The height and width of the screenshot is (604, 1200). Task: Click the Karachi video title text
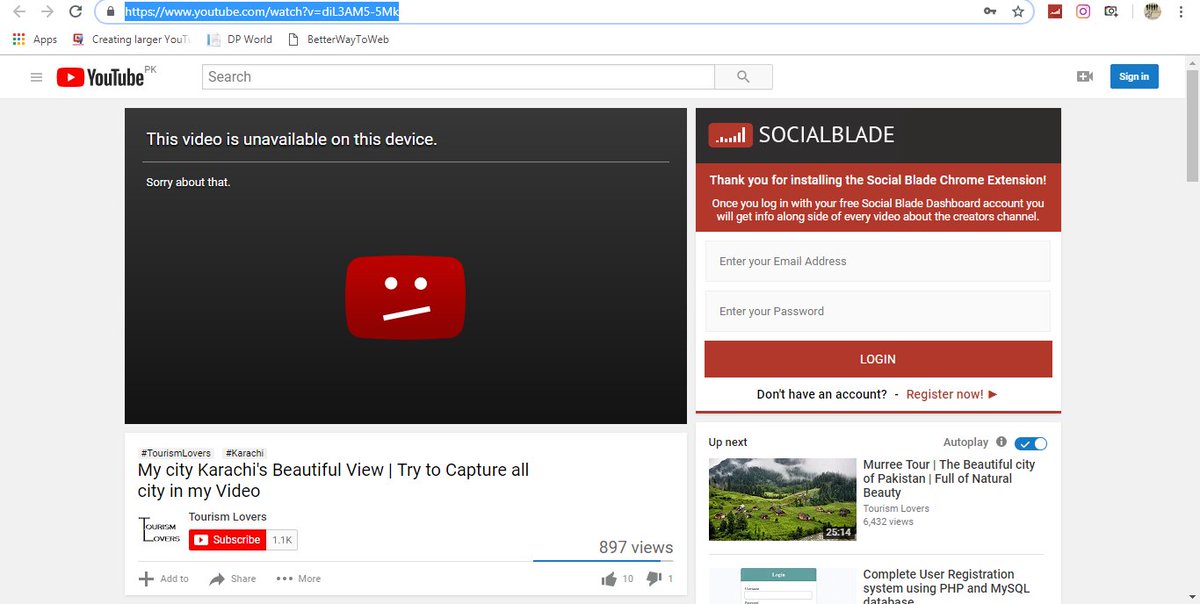(333, 480)
